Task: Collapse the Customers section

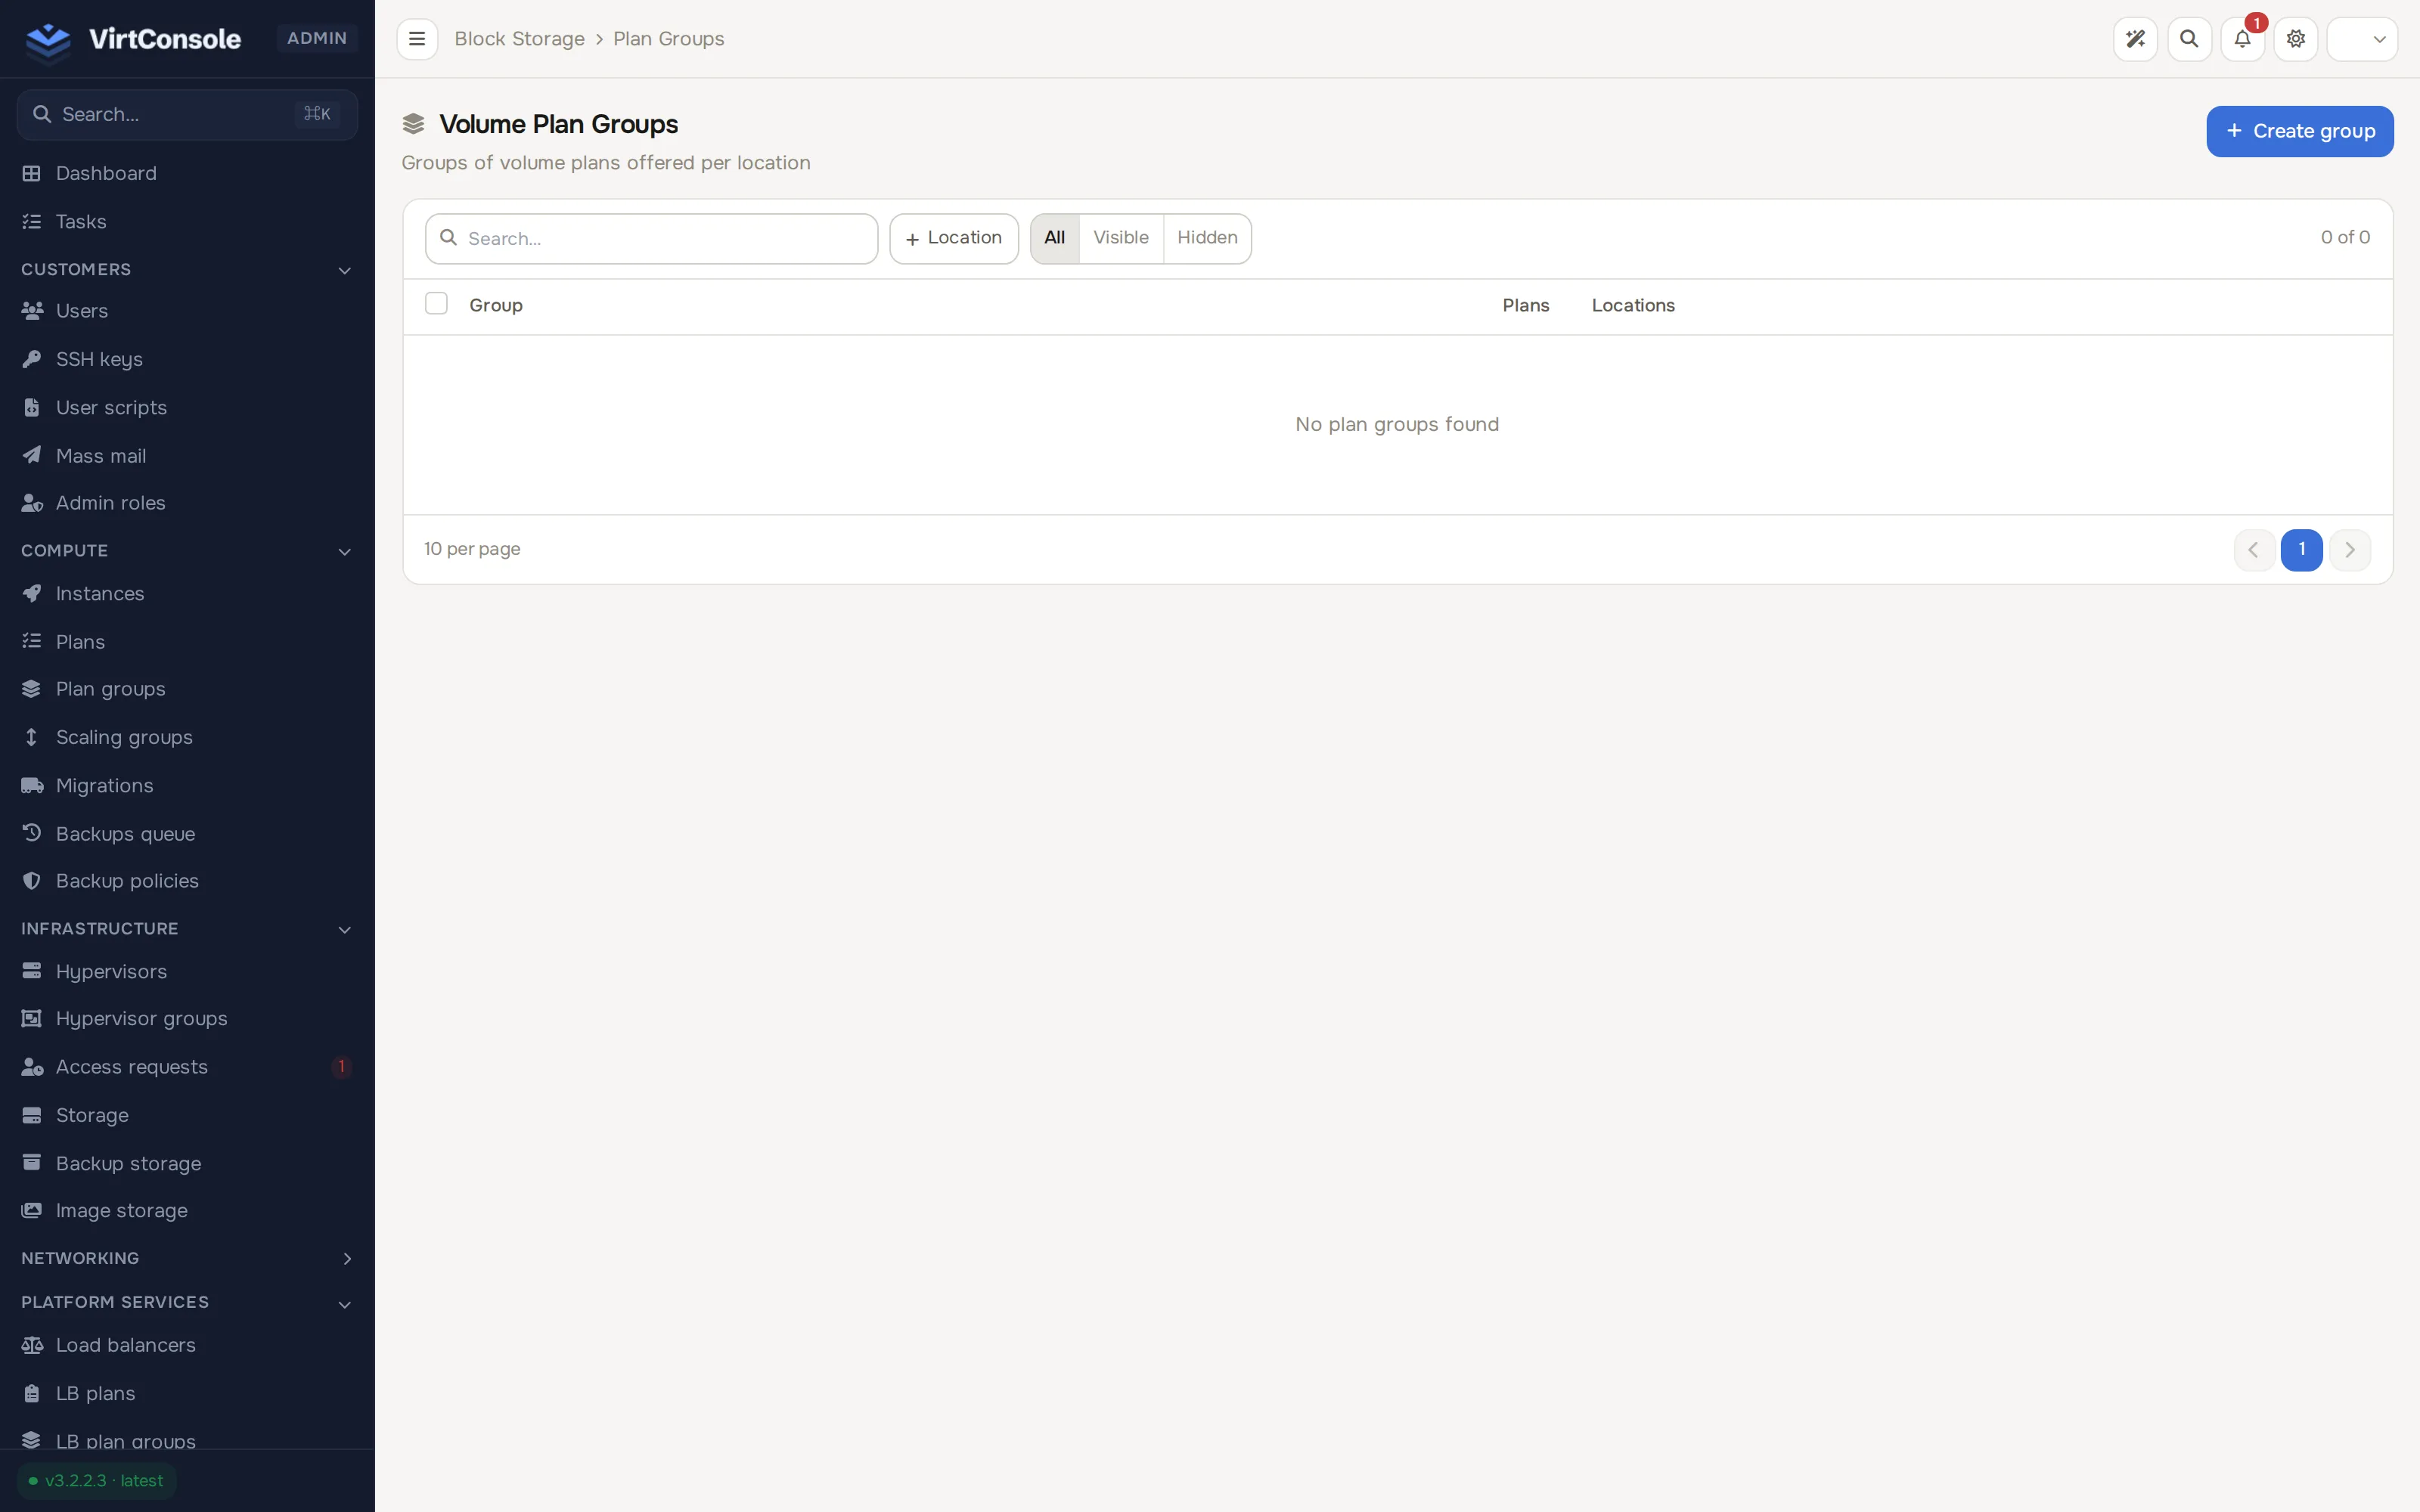Action: coord(187,269)
